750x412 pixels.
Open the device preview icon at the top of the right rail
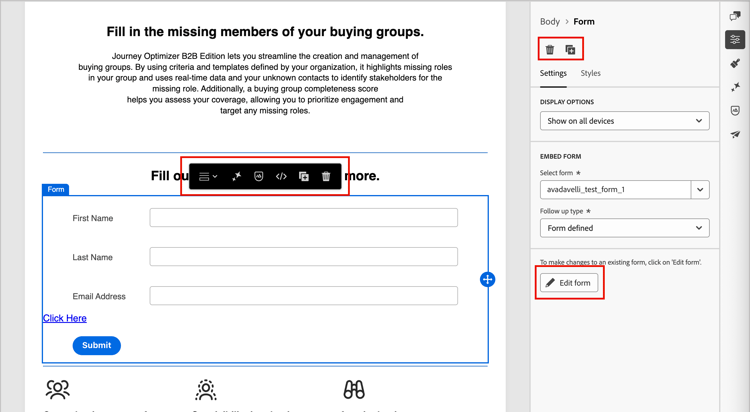735,16
